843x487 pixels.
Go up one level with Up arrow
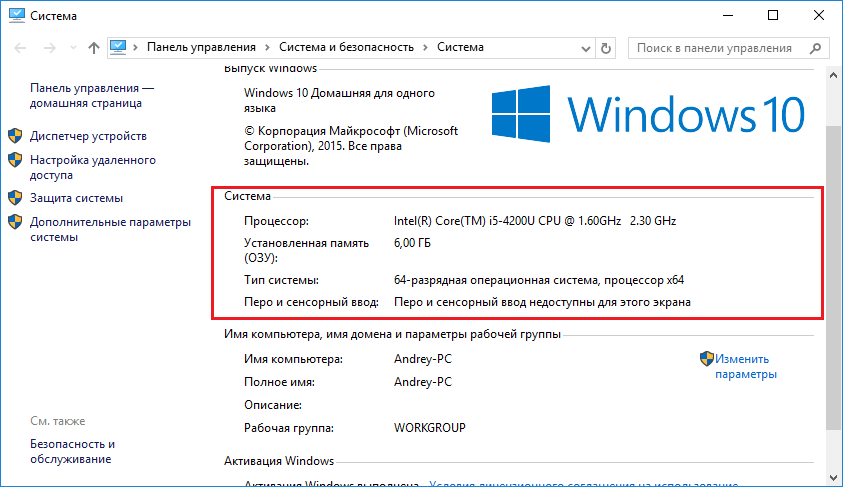pyautogui.click(x=94, y=48)
